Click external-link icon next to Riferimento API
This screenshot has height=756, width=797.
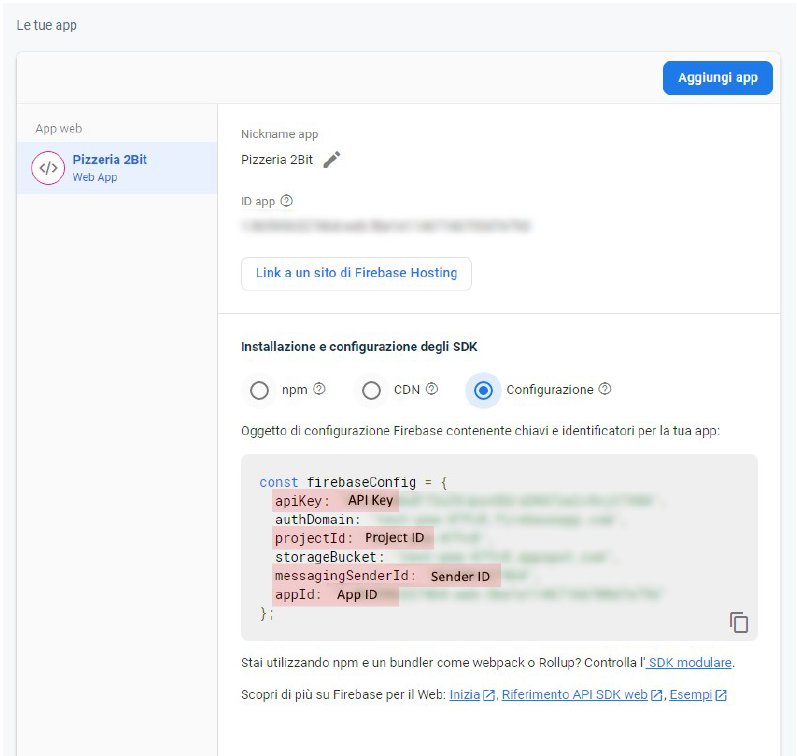tap(656, 695)
